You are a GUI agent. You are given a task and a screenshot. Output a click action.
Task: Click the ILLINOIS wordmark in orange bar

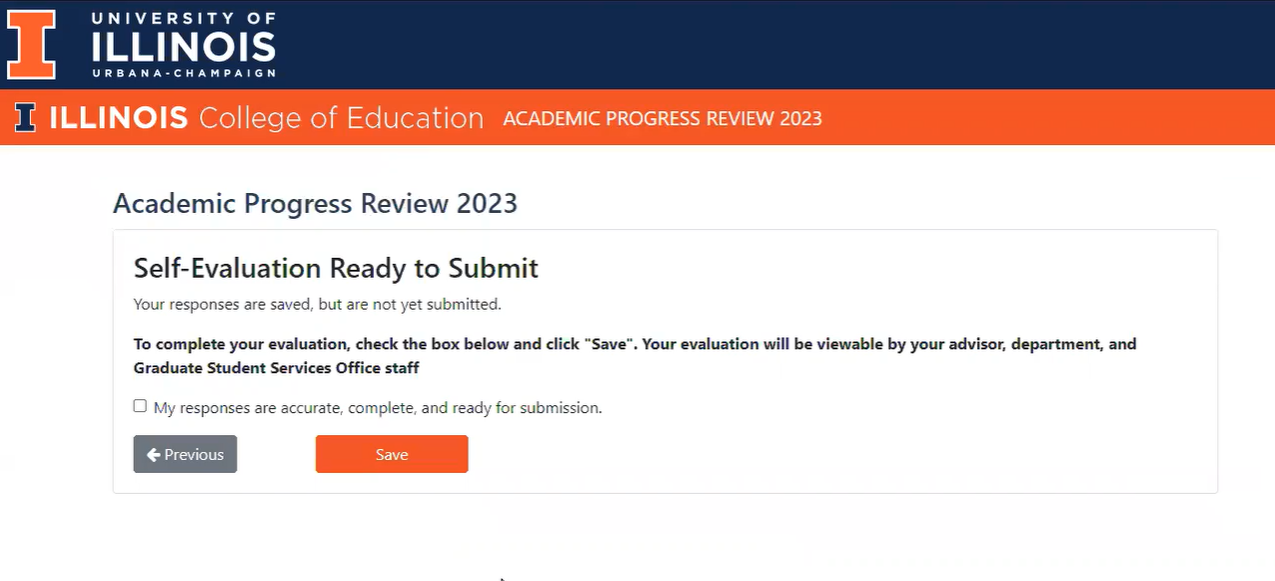click(118, 118)
